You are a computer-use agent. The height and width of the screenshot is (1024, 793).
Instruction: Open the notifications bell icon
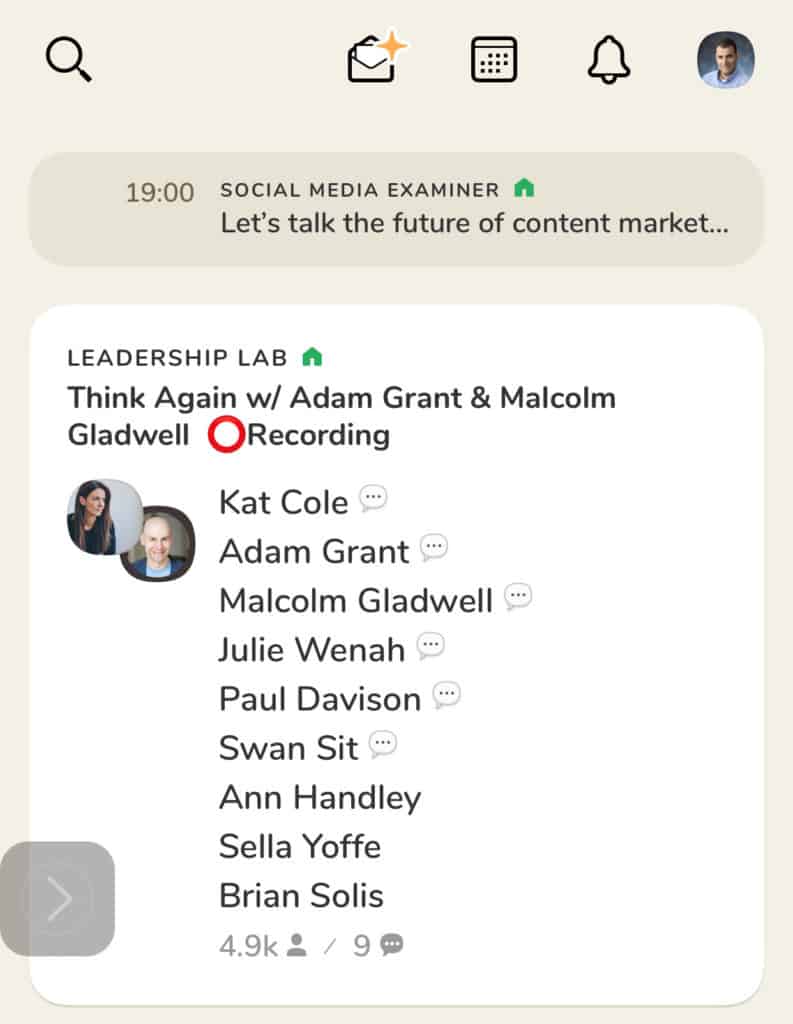pos(608,60)
